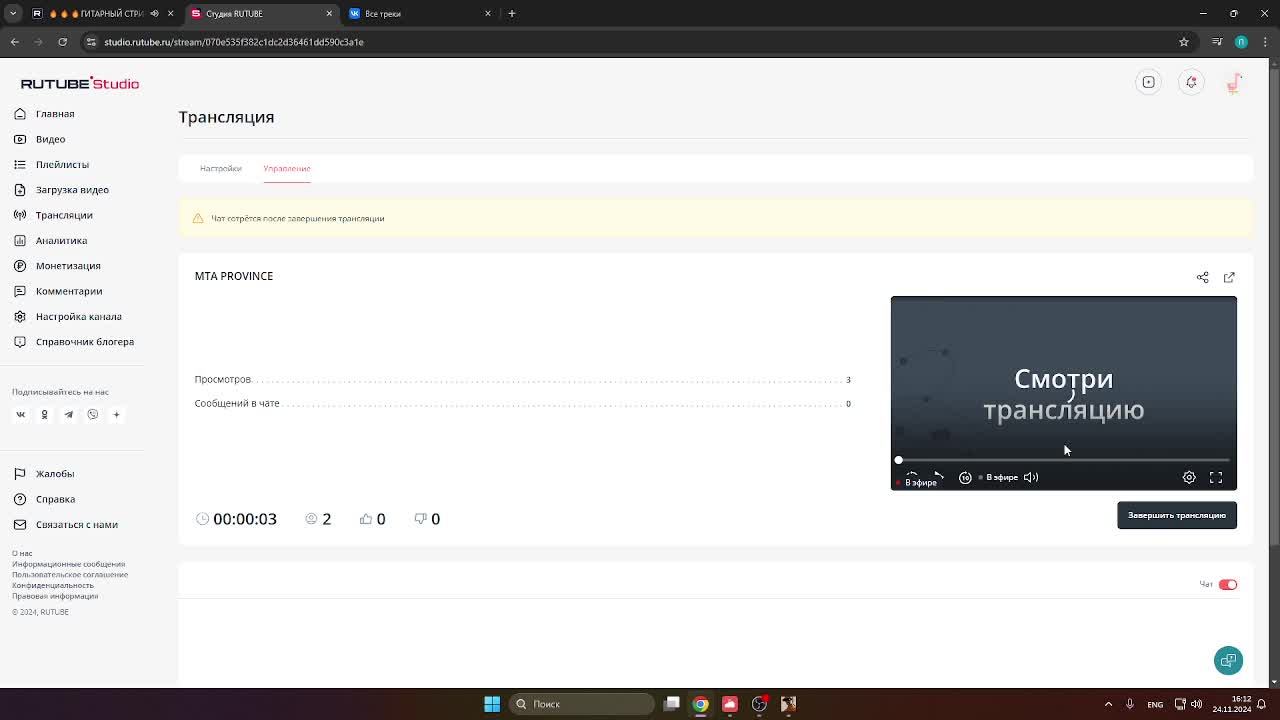The width and height of the screenshot is (1280, 720).
Task: Click the stream player progress bar
Action: pos(1063,460)
